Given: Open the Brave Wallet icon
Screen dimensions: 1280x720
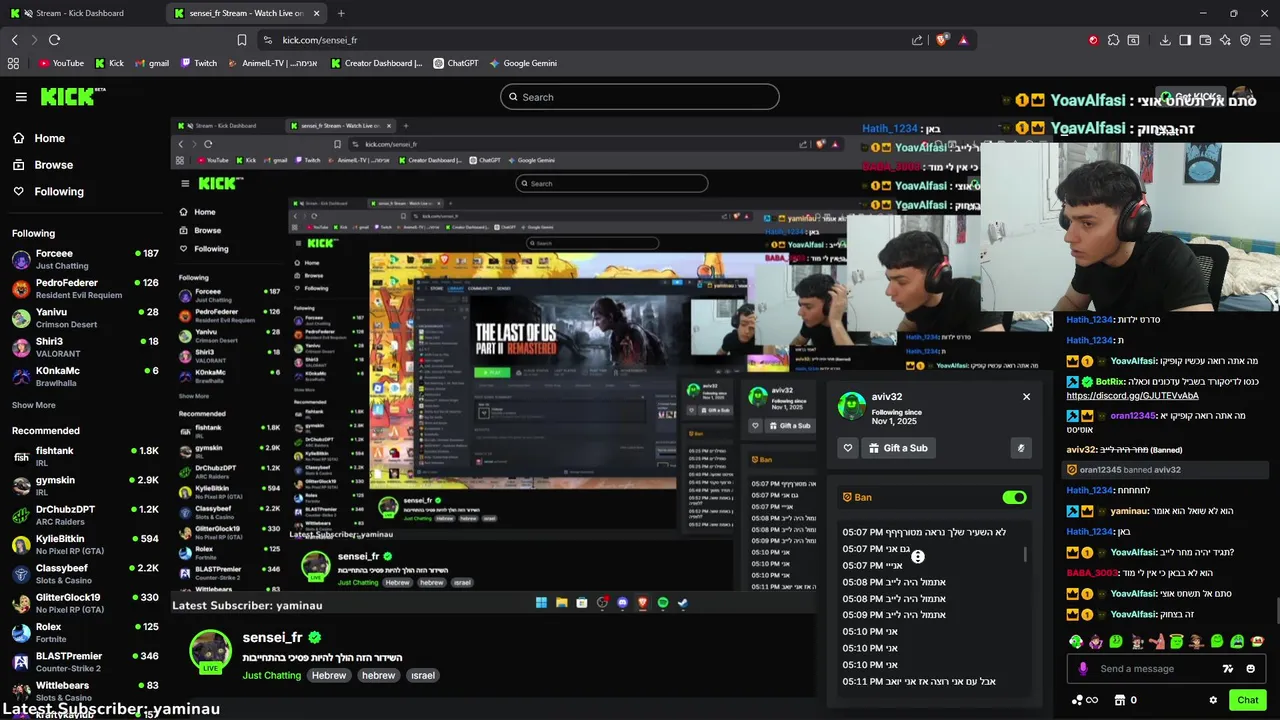Looking at the screenshot, I should click(x=1205, y=40).
